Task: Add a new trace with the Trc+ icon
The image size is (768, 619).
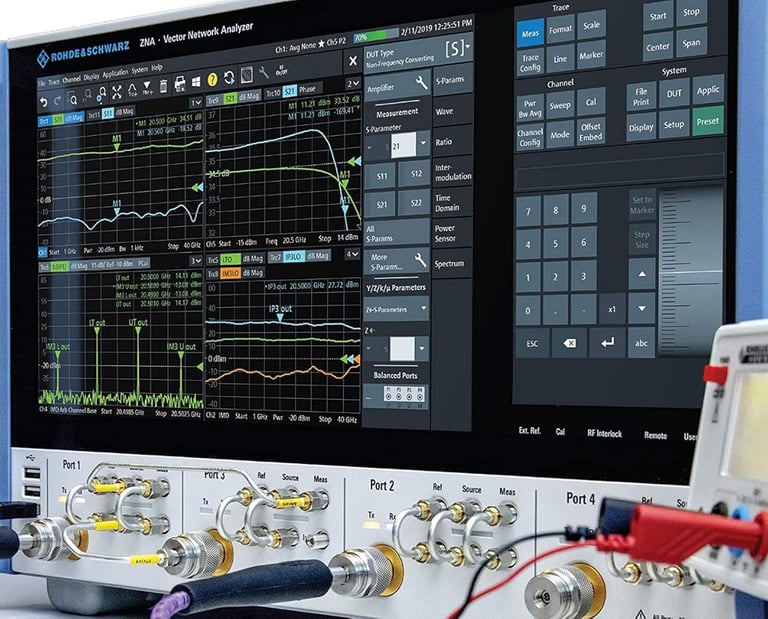Action: pos(132,90)
